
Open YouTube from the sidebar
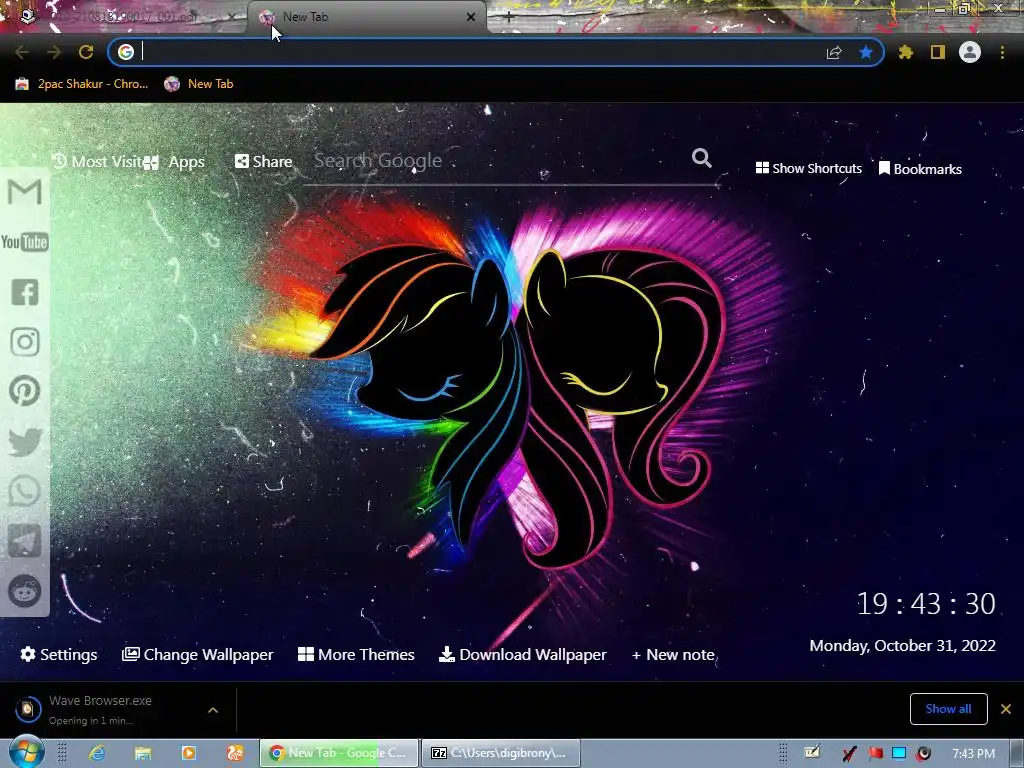(25, 242)
